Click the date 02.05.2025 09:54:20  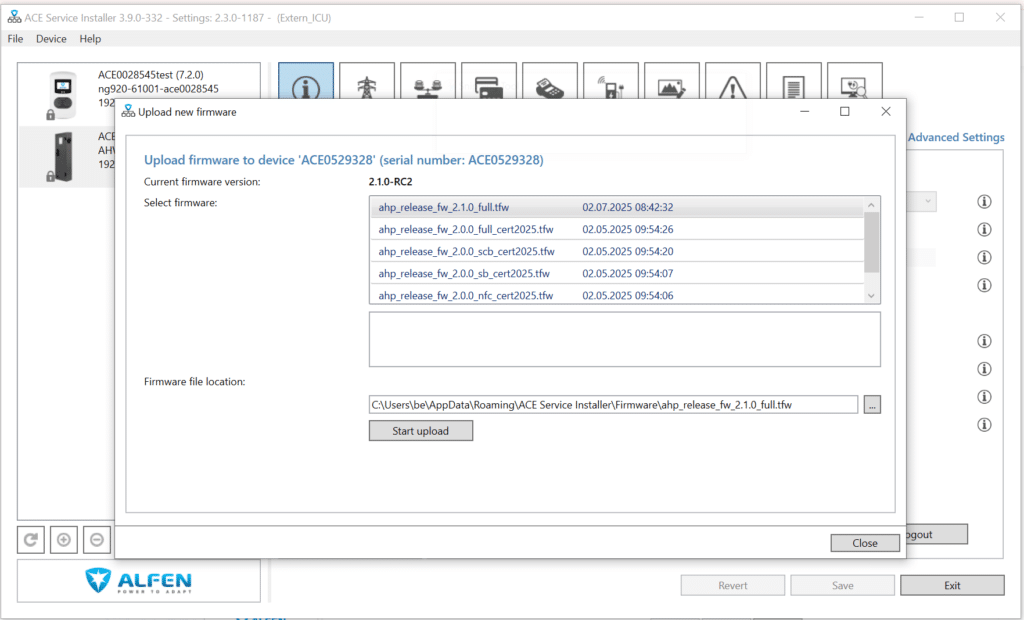(x=628, y=252)
